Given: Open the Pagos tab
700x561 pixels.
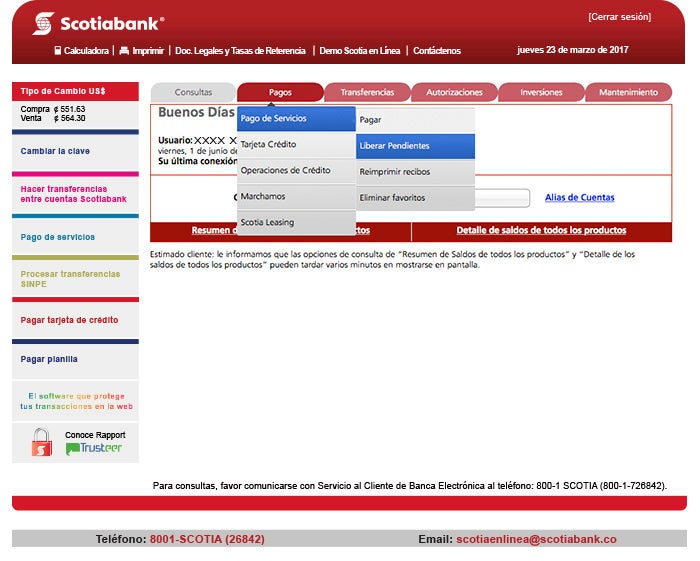Looking at the screenshot, I should (280, 92).
